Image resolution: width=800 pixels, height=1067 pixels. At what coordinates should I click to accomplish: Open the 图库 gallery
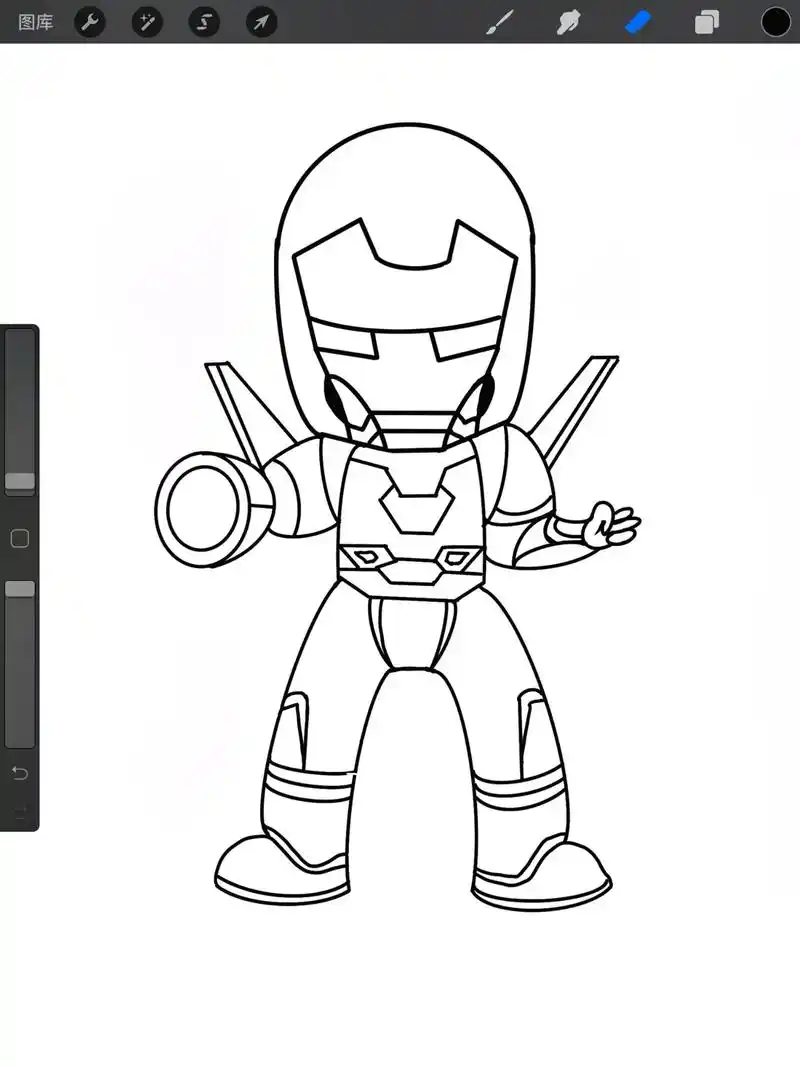coord(36,22)
